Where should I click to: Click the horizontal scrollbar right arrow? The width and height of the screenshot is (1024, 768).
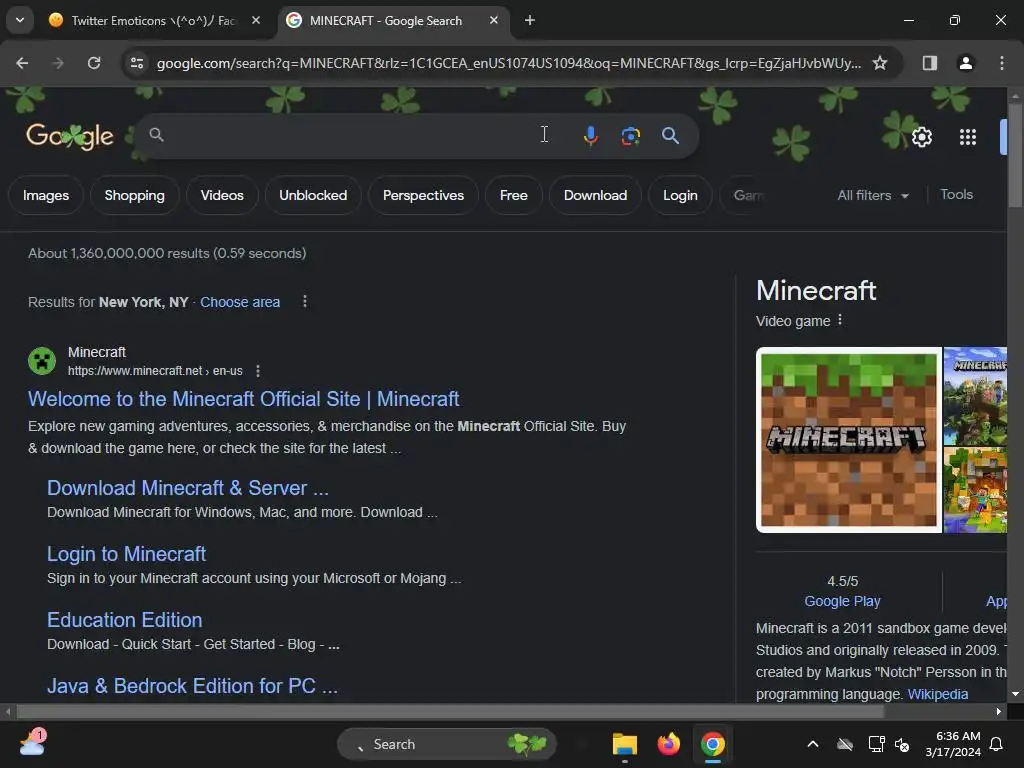click(x=999, y=711)
